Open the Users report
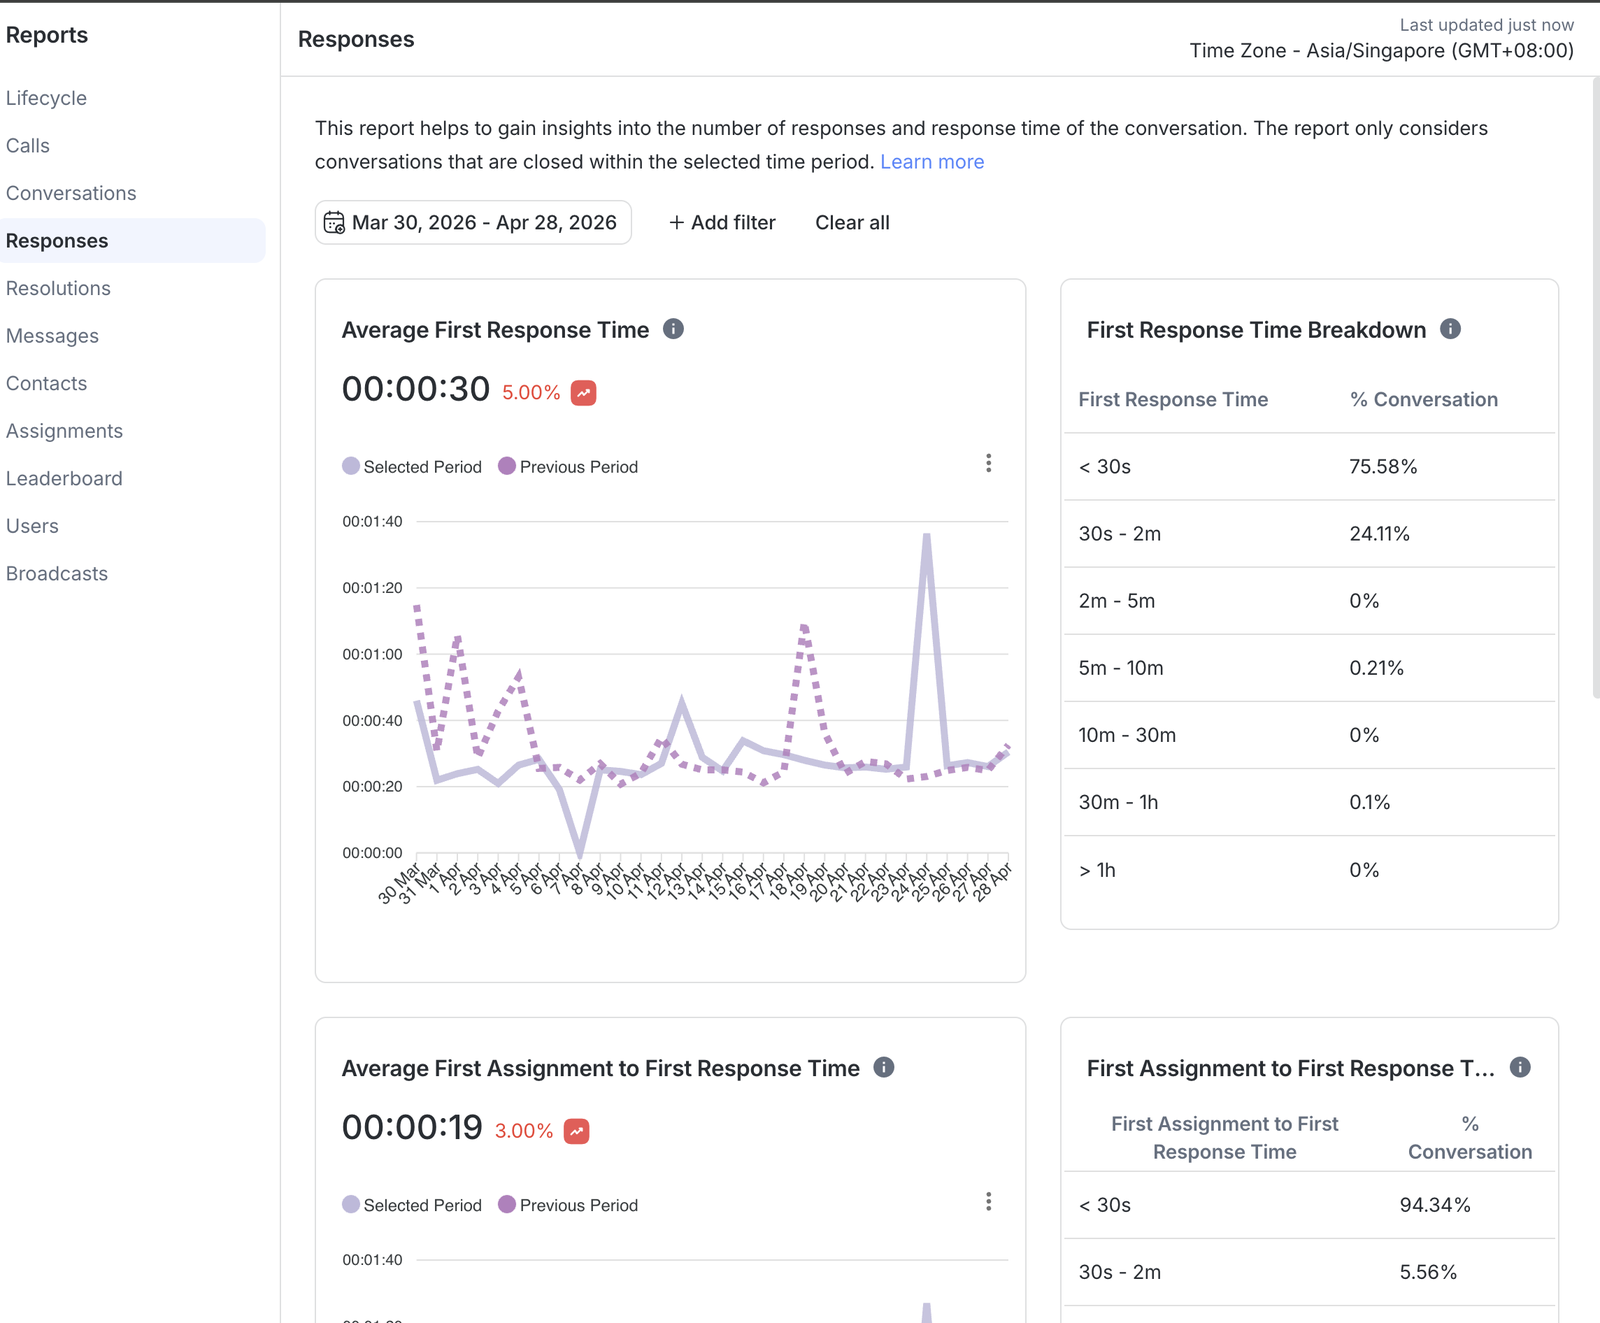This screenshot has height=1323, width=1600. (x=32, y=526)
